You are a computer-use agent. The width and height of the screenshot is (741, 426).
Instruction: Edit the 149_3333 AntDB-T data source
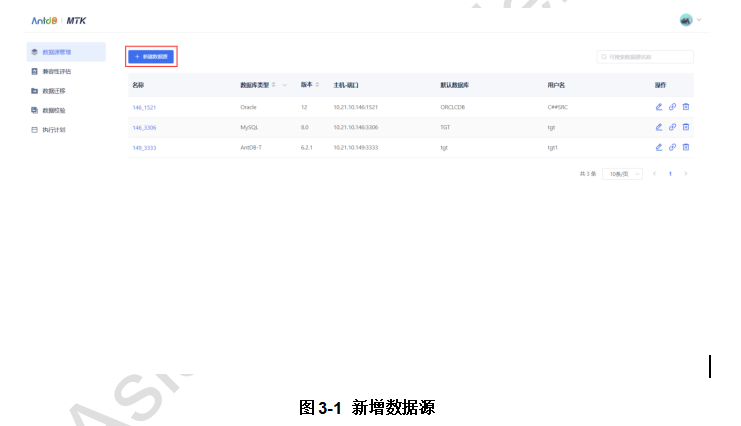tap(659, 147)
